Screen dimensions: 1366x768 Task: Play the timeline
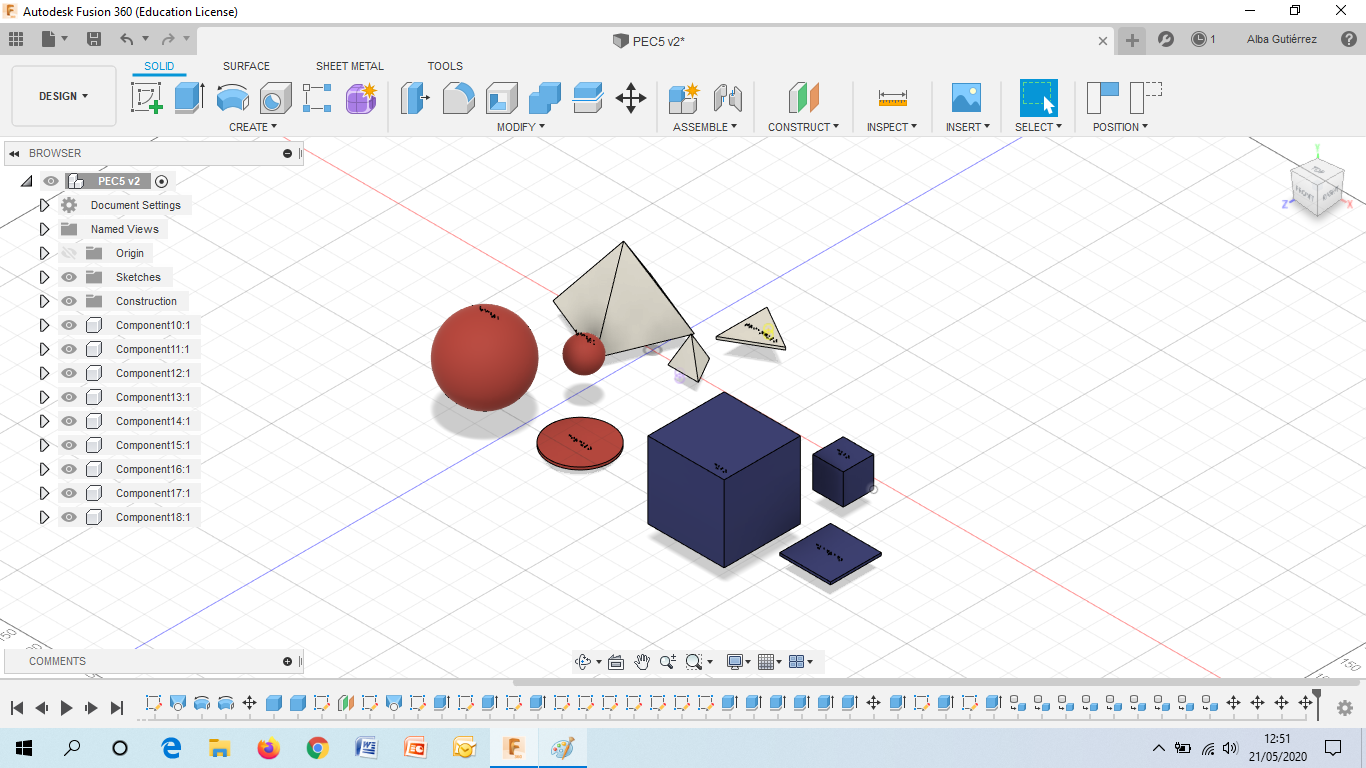66,708
